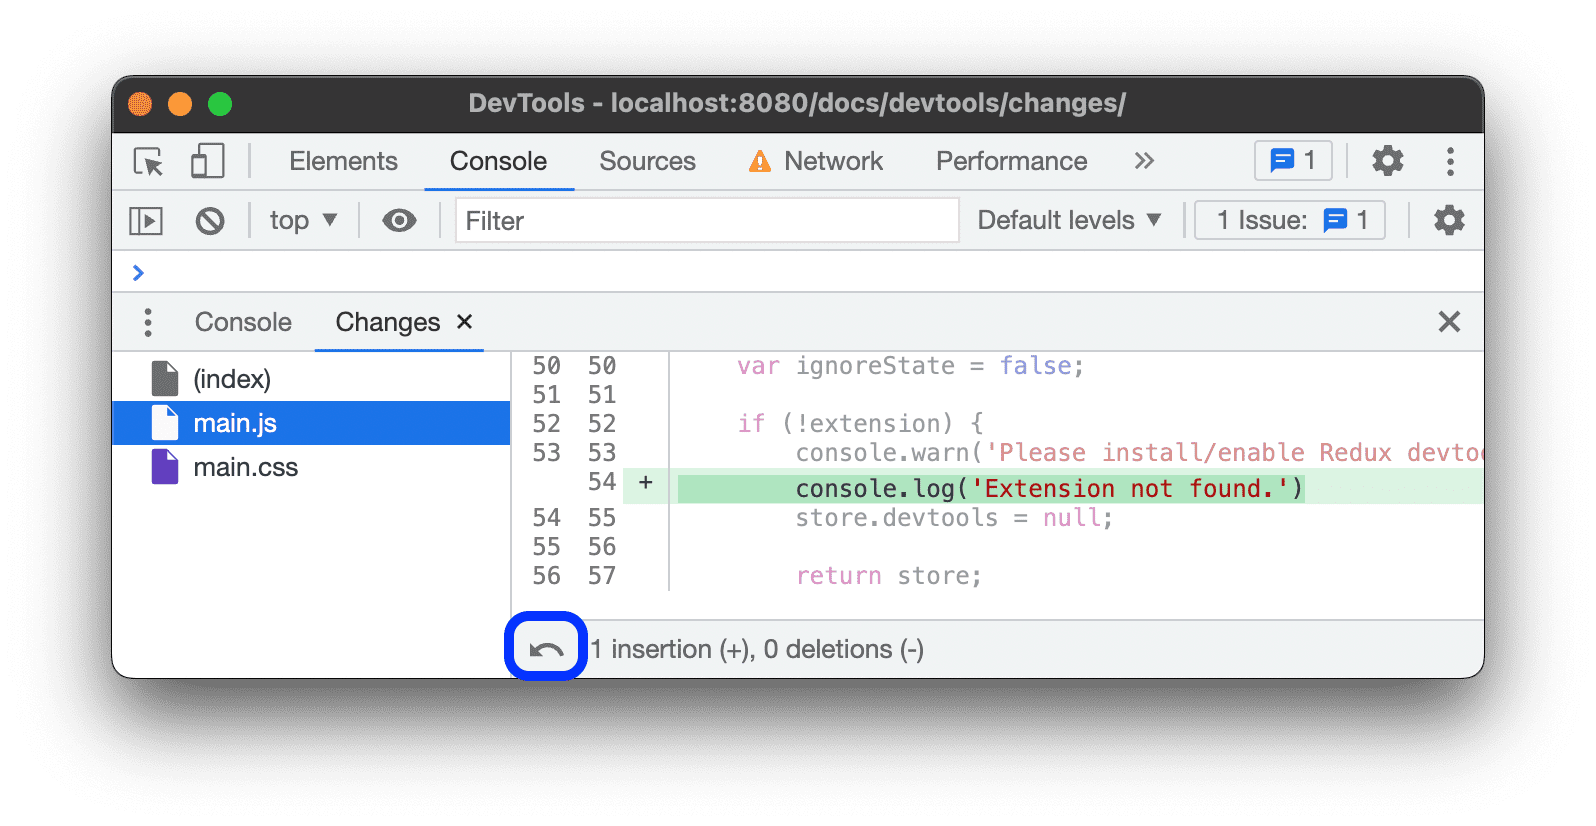
Task: Create a live expression with eye icon
Action: click(x=399, y=221)
